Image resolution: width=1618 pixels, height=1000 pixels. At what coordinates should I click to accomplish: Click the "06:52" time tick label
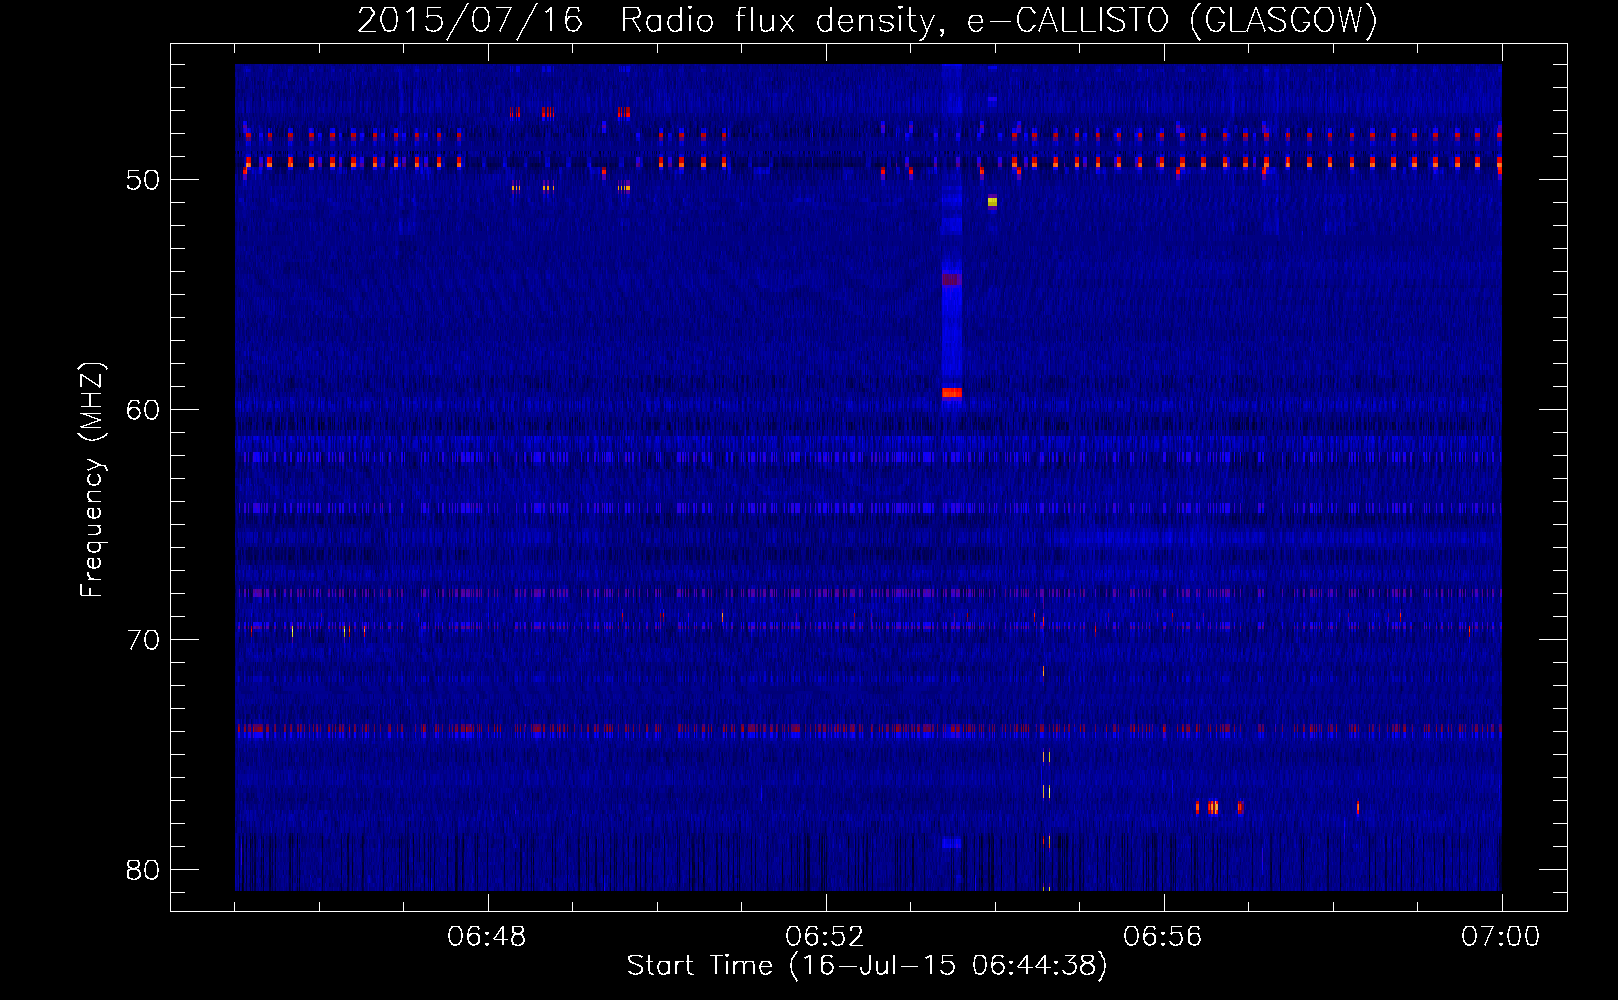click(825, 937)
